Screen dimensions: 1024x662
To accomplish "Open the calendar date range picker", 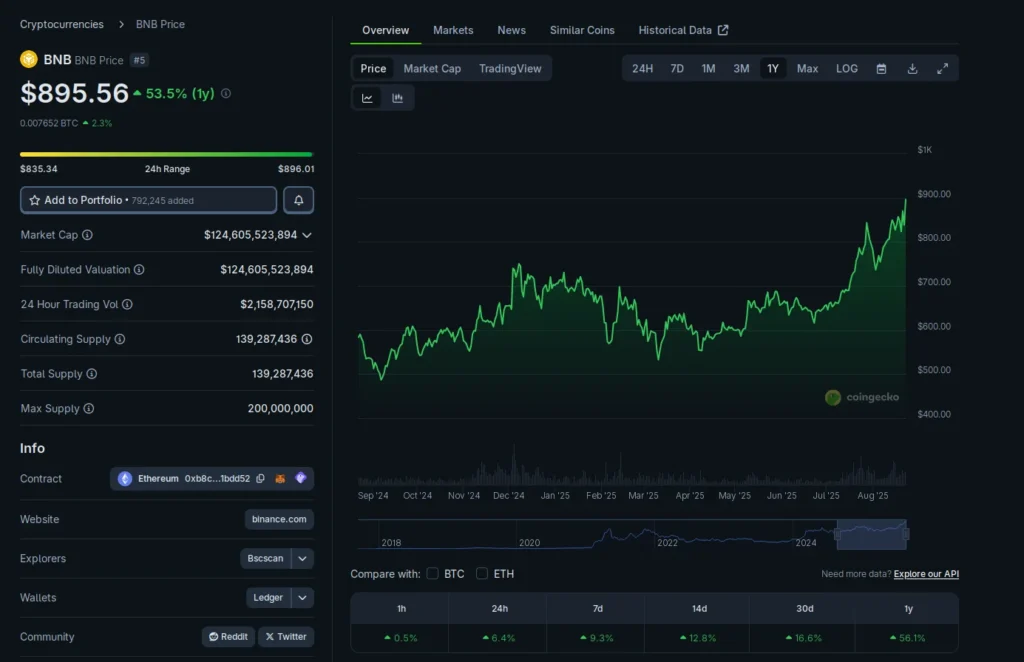I will [881, 69].
